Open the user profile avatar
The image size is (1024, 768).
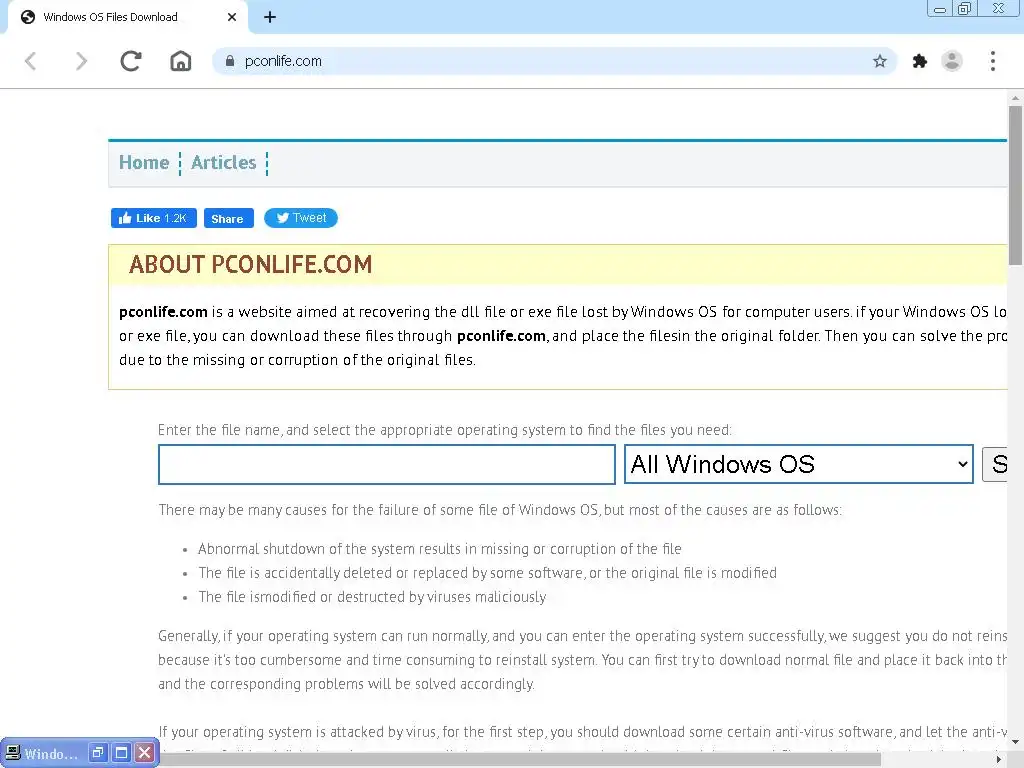952,61
